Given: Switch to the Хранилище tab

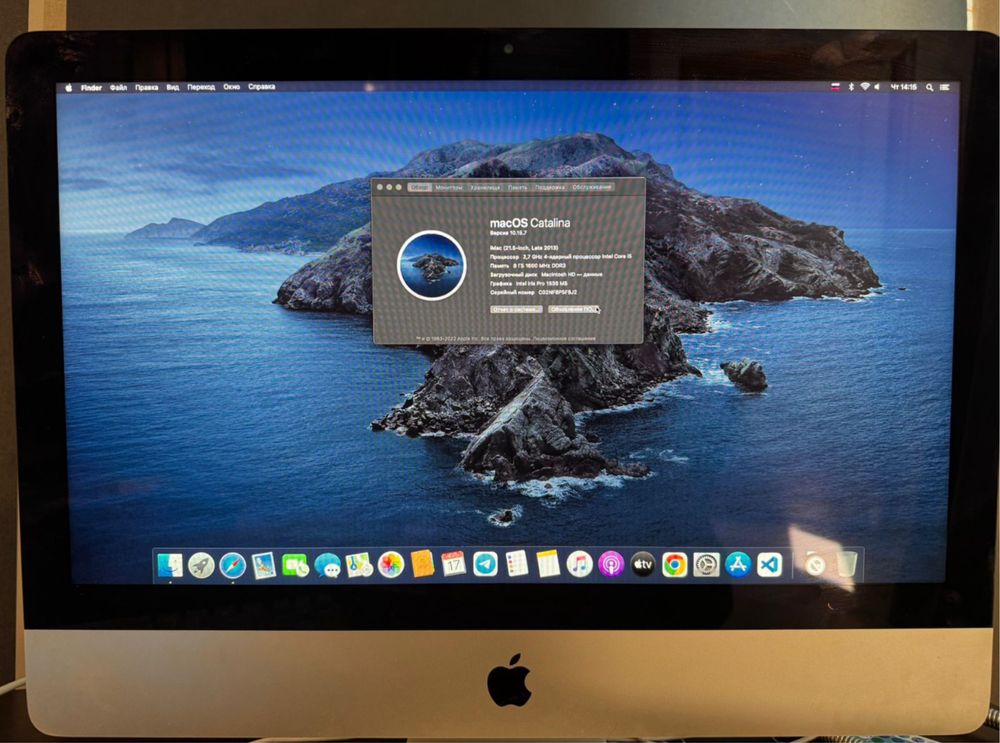Looking at the screenshot, I should [x=485, y=188].
